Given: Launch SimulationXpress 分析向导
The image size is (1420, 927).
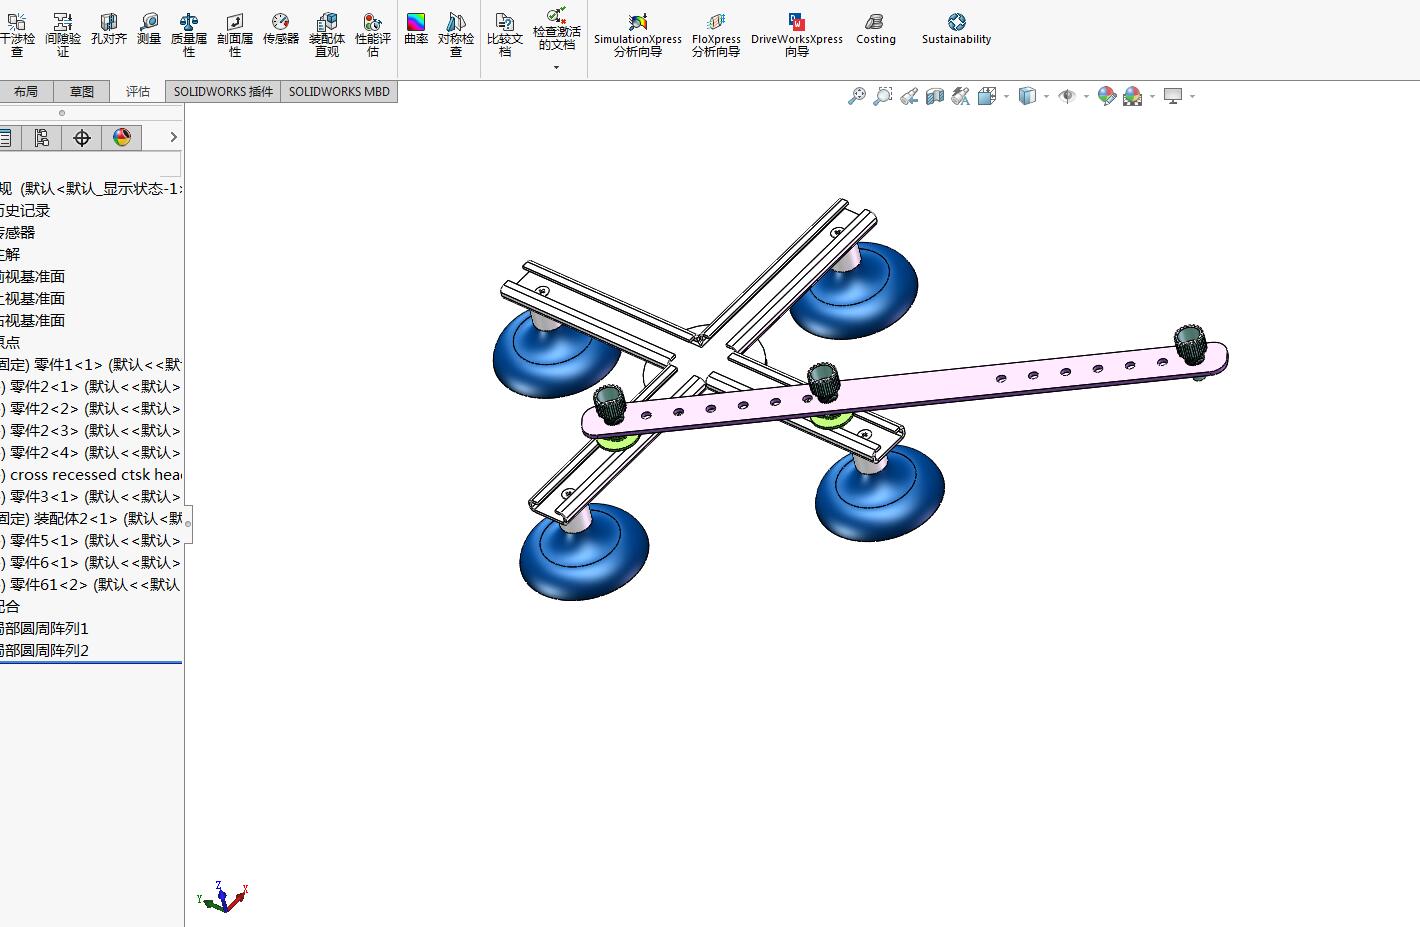Looking at the screenshot, I should [638, 35].
